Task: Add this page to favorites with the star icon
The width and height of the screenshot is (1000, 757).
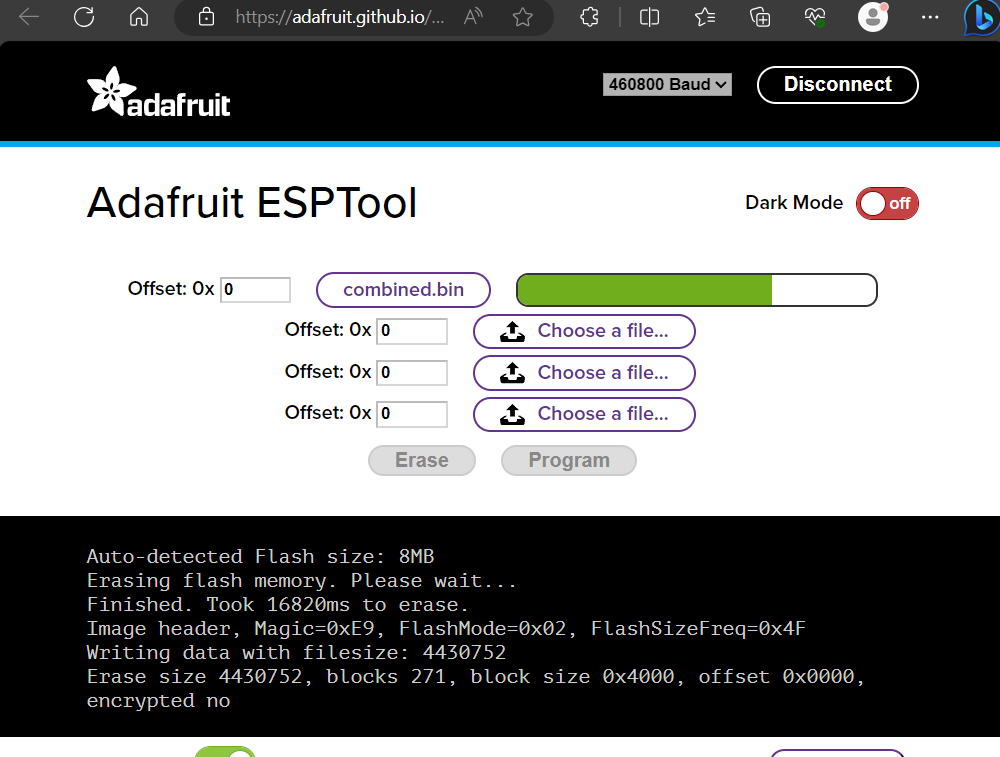Action: (x=522, y=17)
